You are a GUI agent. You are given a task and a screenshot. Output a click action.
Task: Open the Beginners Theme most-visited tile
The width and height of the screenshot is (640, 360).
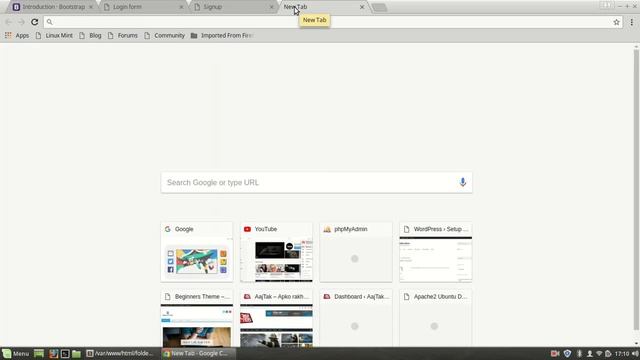[197, 318]
